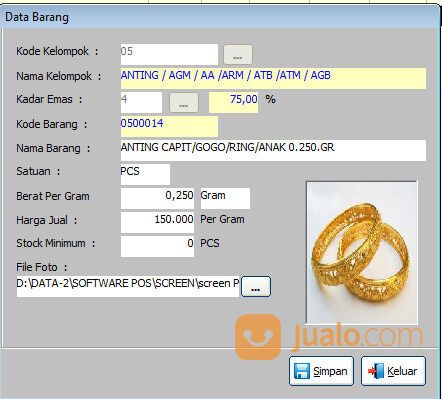Click the Satuan label

38,171
